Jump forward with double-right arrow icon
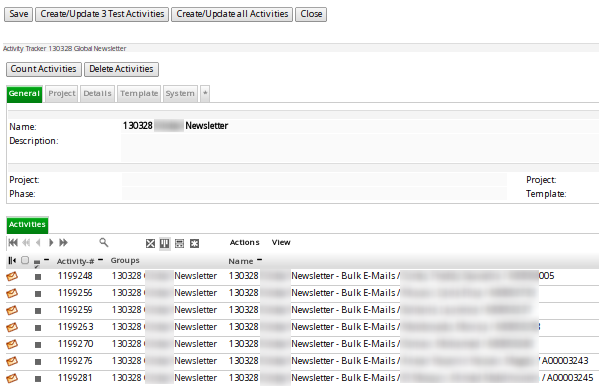Viewport: 599px width, 386px height. click(63, 242)
